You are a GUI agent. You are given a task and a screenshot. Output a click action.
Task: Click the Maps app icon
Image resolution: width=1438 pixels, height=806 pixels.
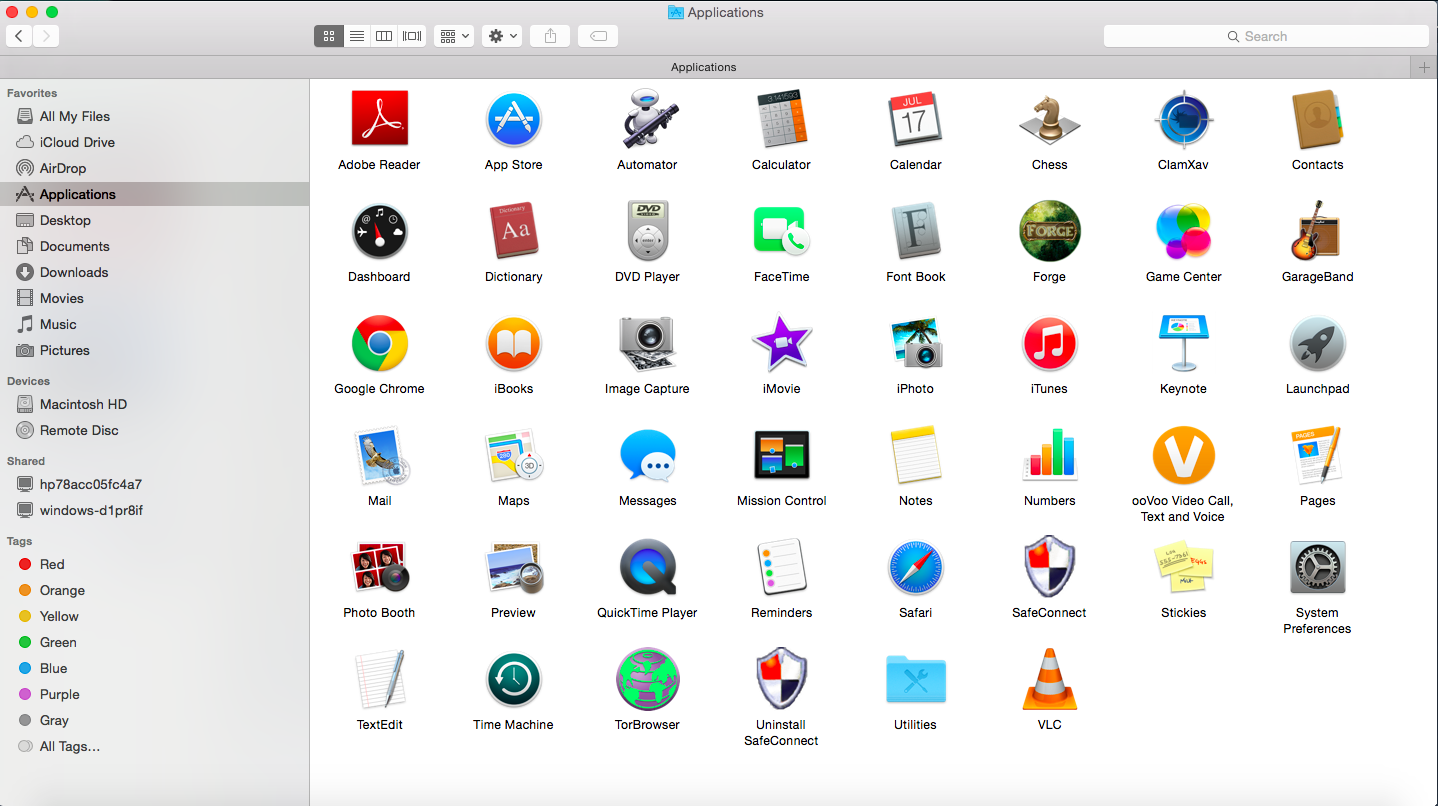click(513, 455)
